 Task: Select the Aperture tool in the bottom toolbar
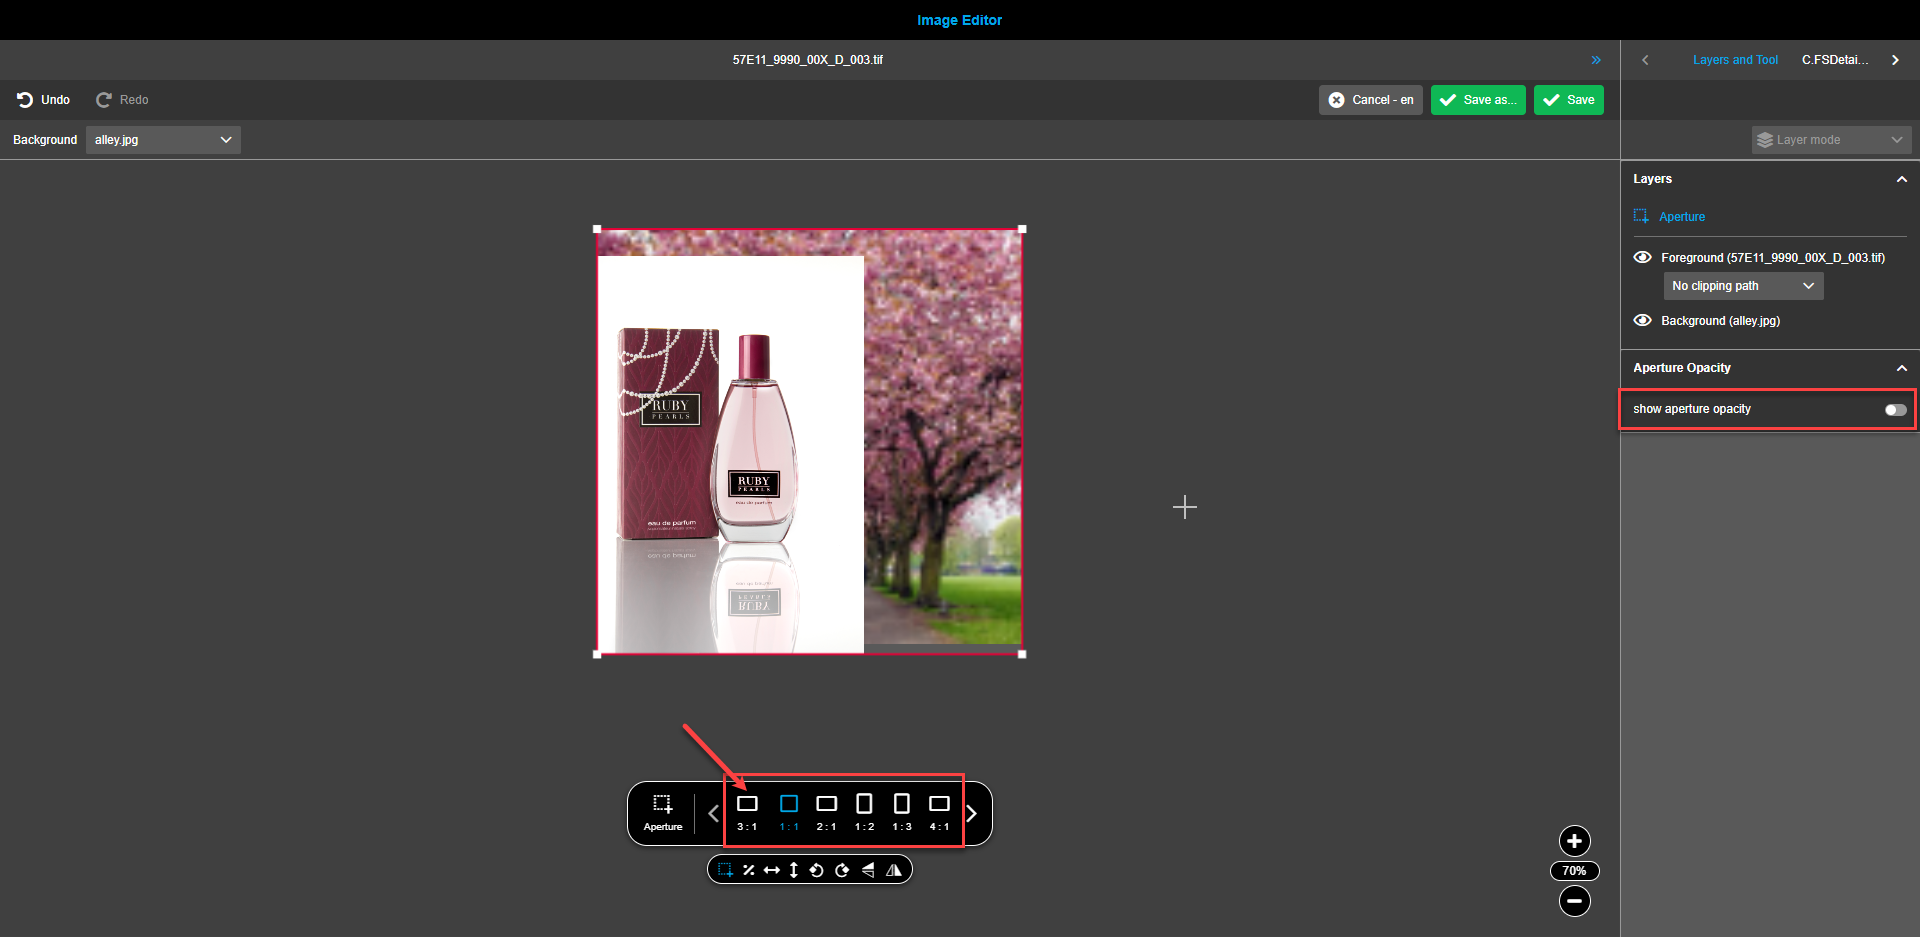click(x=662, y=812)
